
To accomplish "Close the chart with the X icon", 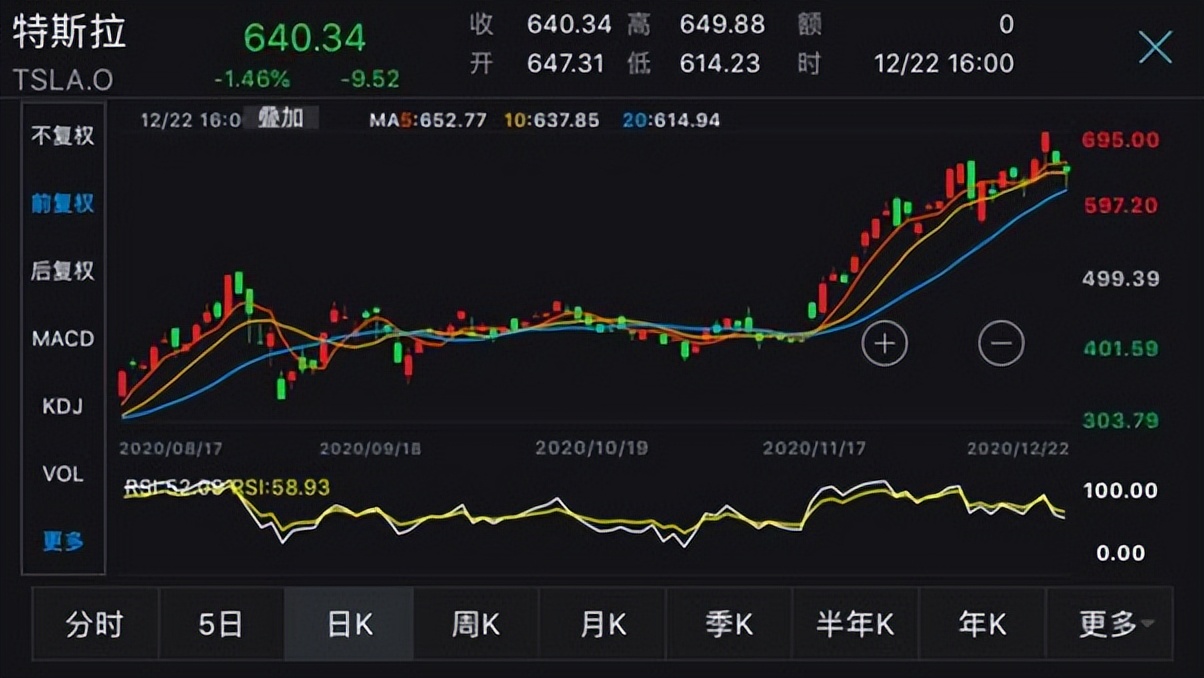I will tap(1155, 47).
